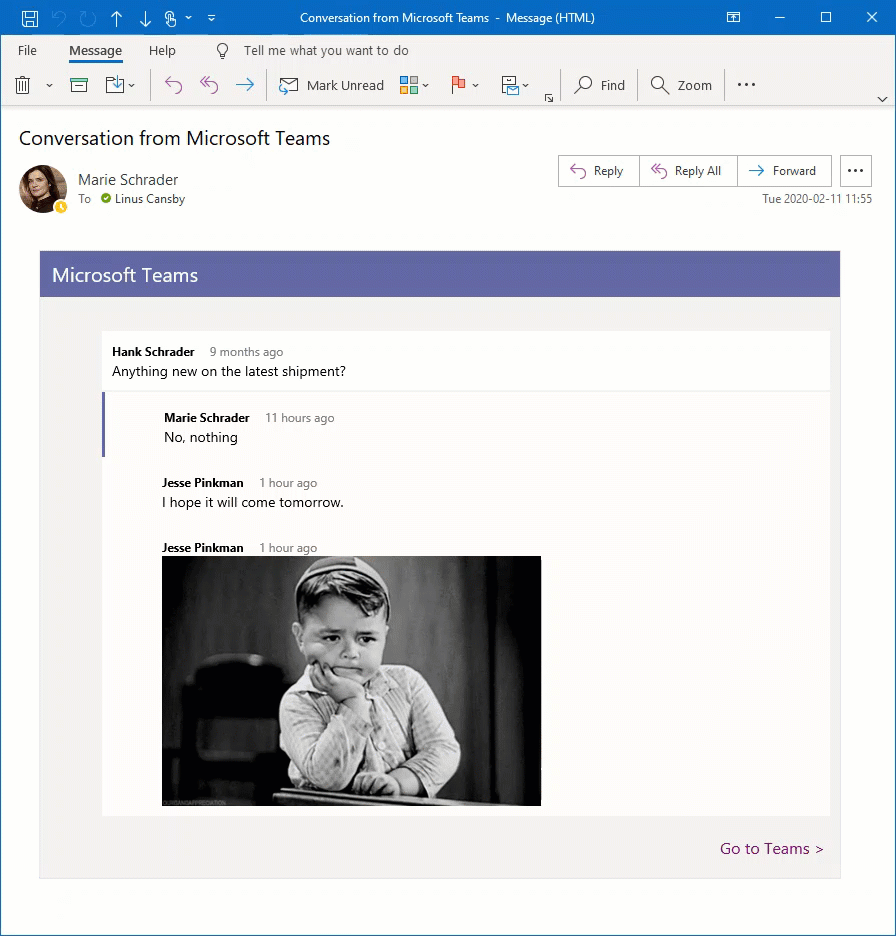The image size is (896, 936).
Task: Click 'No, nothing' reply text
Action: pos(201,438)
